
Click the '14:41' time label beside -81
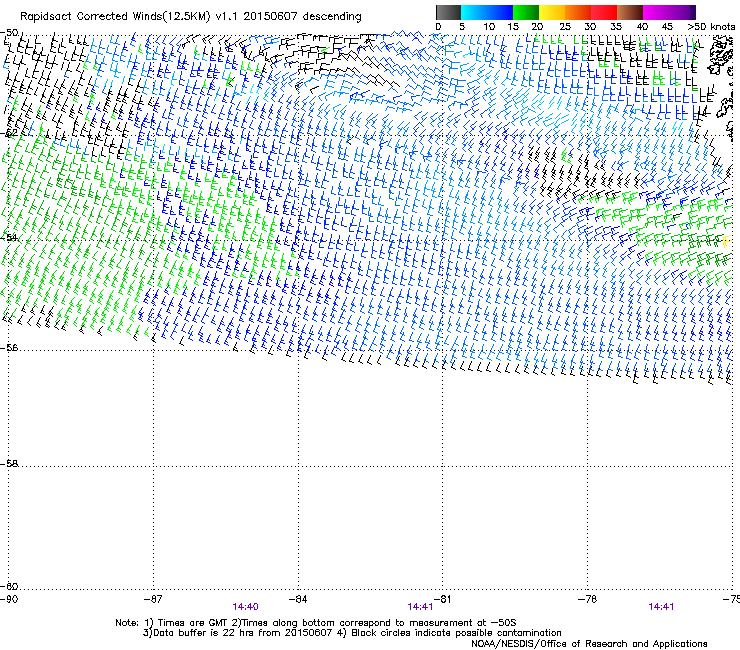click(x=420, y=607)
